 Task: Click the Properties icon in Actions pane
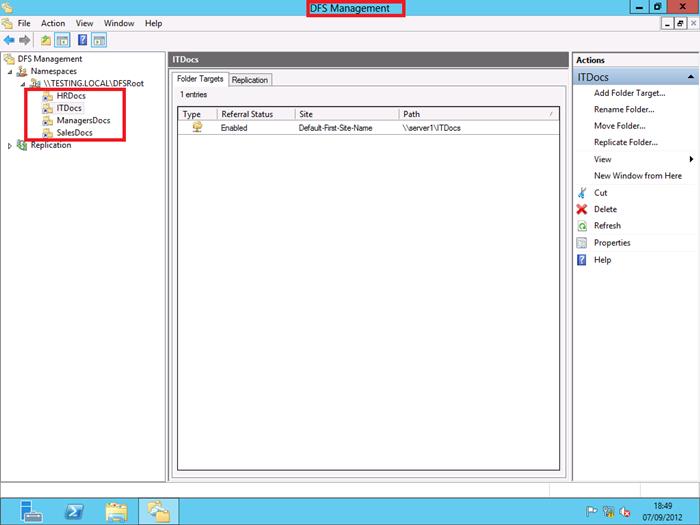[582, 243]
